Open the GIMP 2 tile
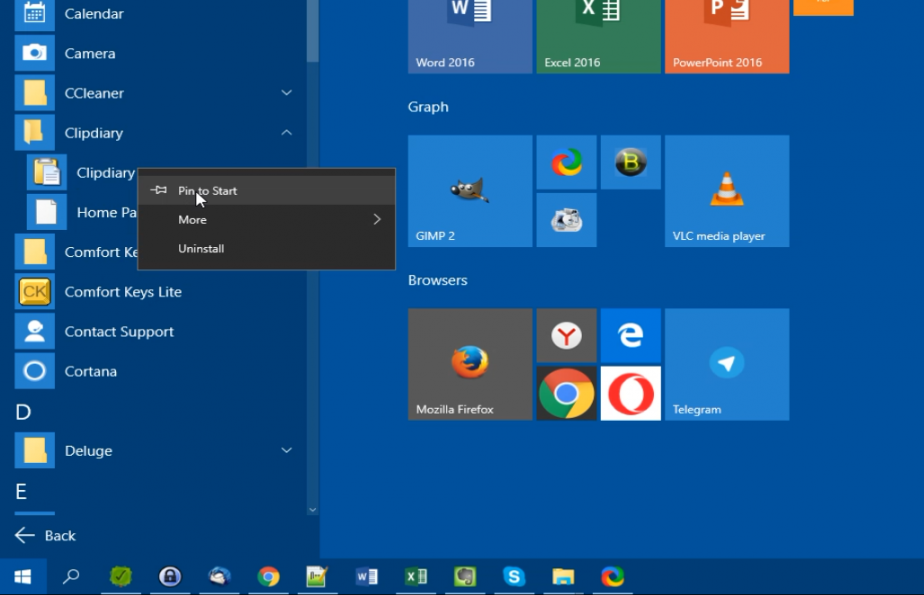Viewport: 924px width, 595px height. (x=470, y=191)
